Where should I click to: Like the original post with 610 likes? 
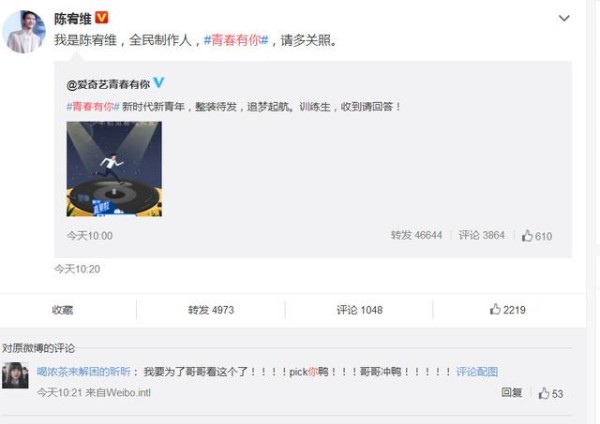coord(536,236)
